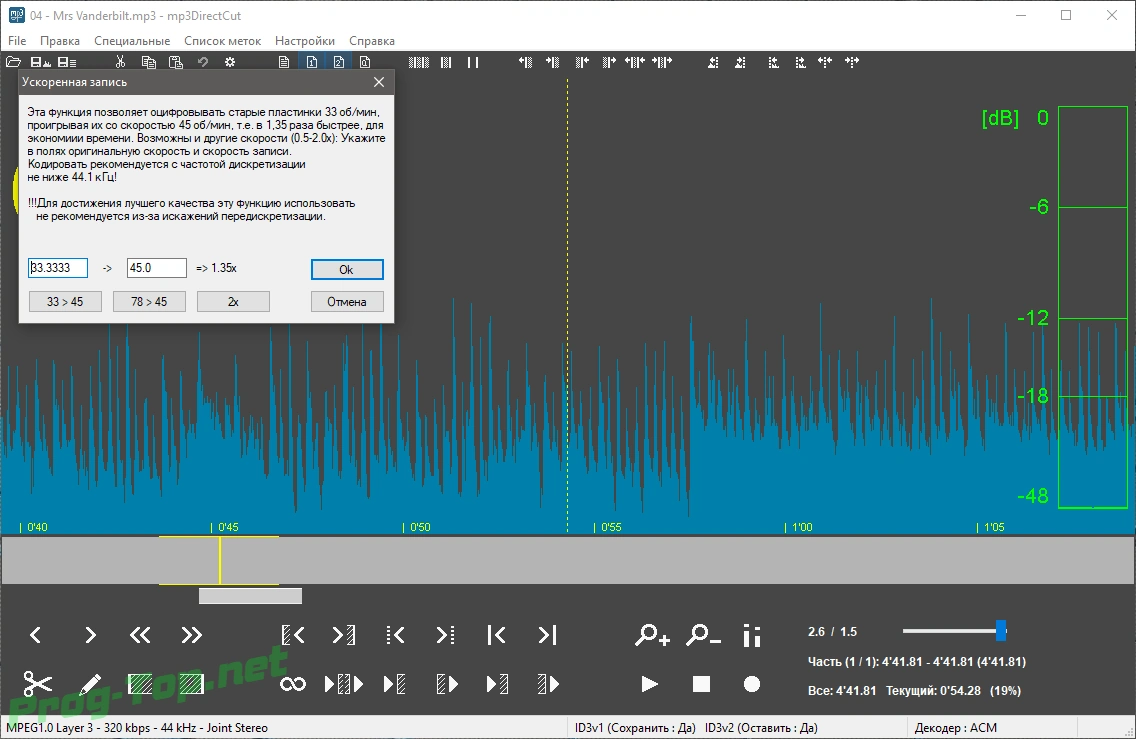The width and height of the screenshot is (1136, 739).
Task: Stop playback with the square button
Action: pos(701,684)
